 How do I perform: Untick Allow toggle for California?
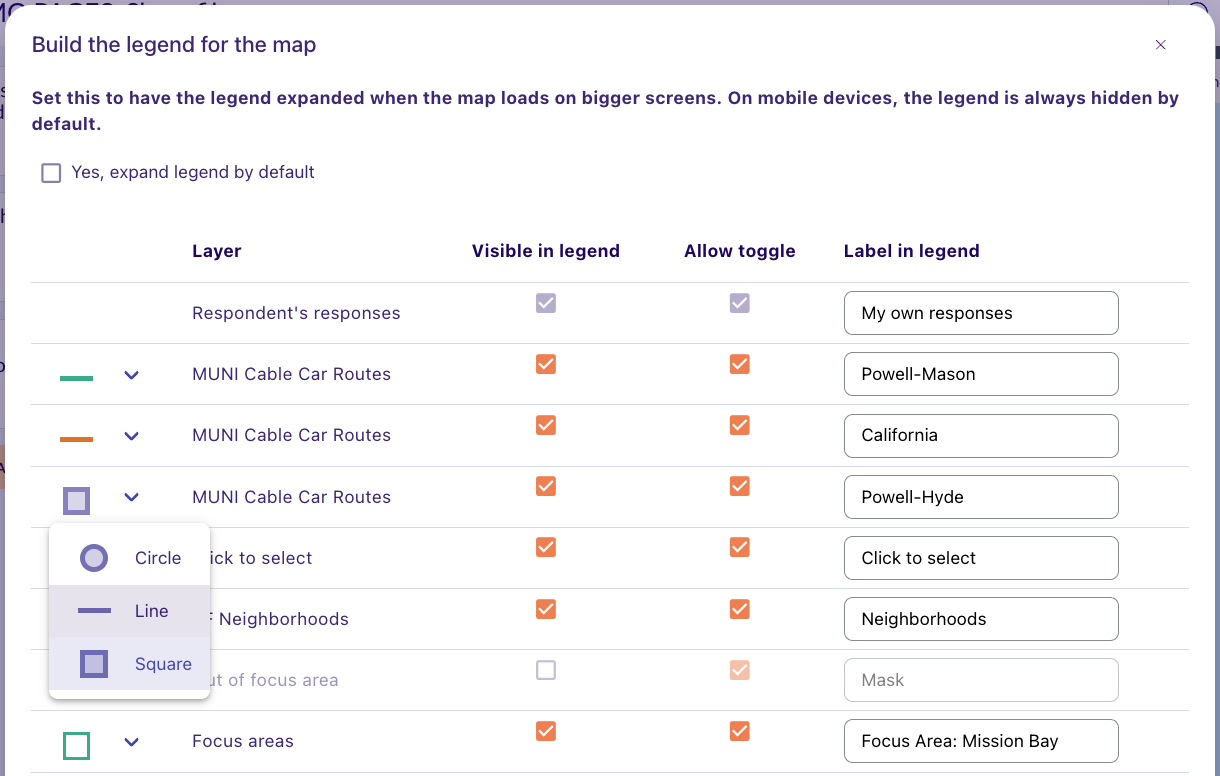[740, 425]
